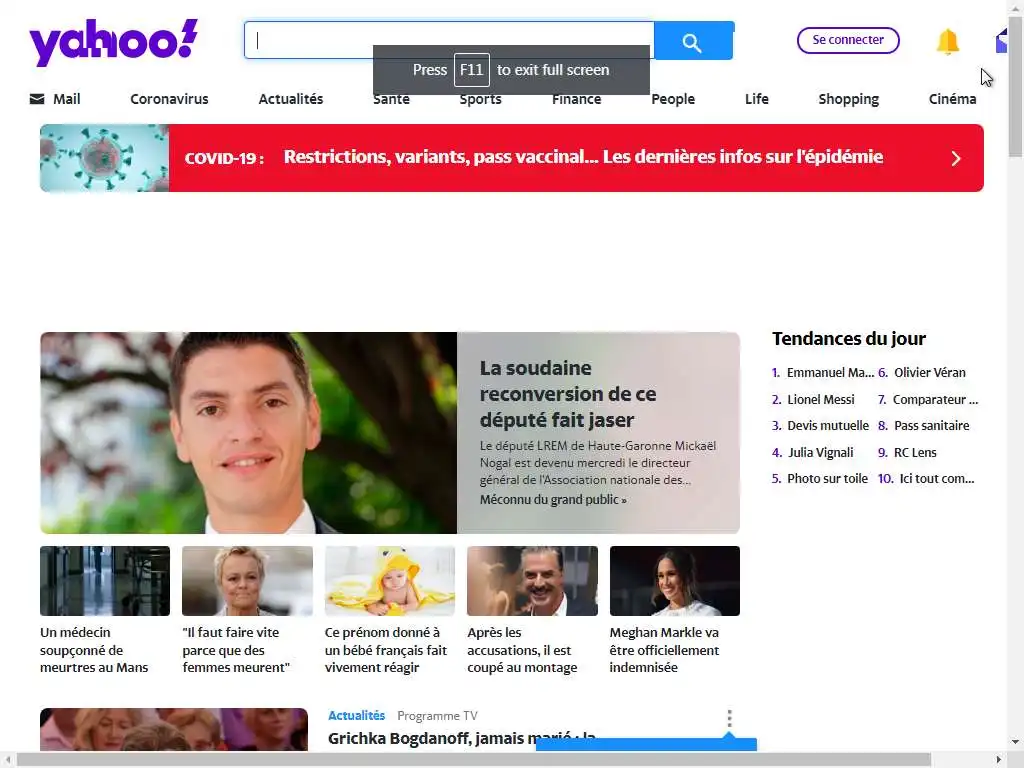Screen dimensions: 1024x768
Task: Open the headline about député reconversion
Action: (x=568, y=394)
